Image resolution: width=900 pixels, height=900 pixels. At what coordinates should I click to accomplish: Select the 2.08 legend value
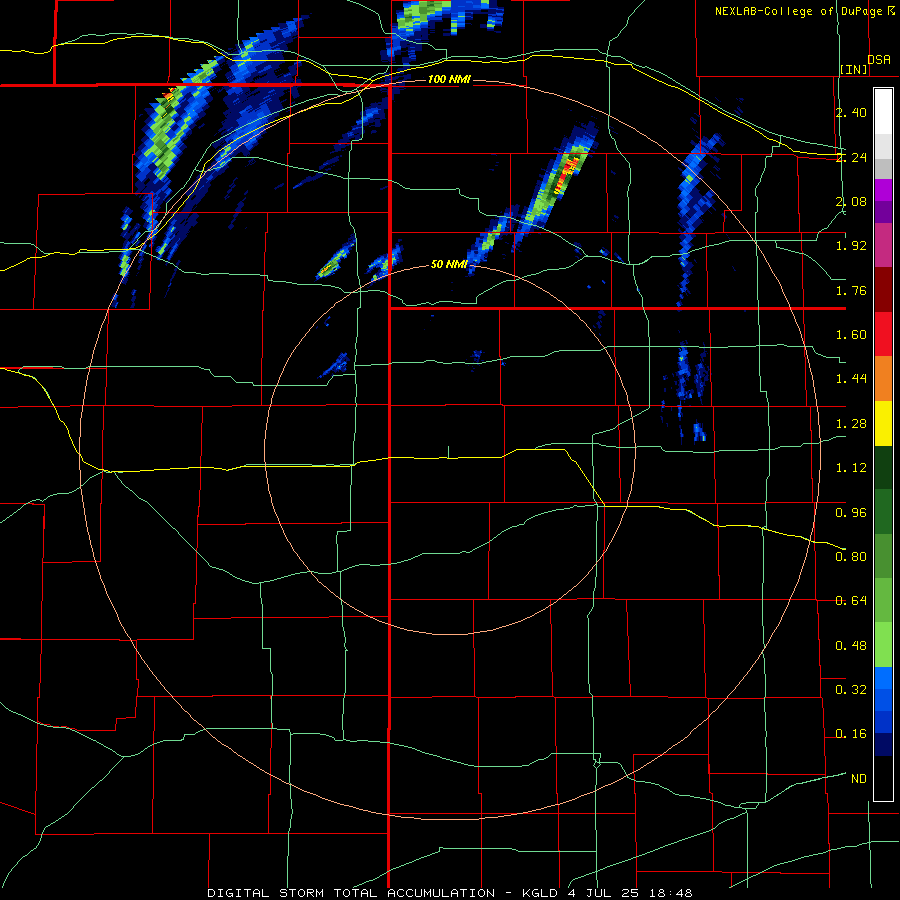pos(851,201)
